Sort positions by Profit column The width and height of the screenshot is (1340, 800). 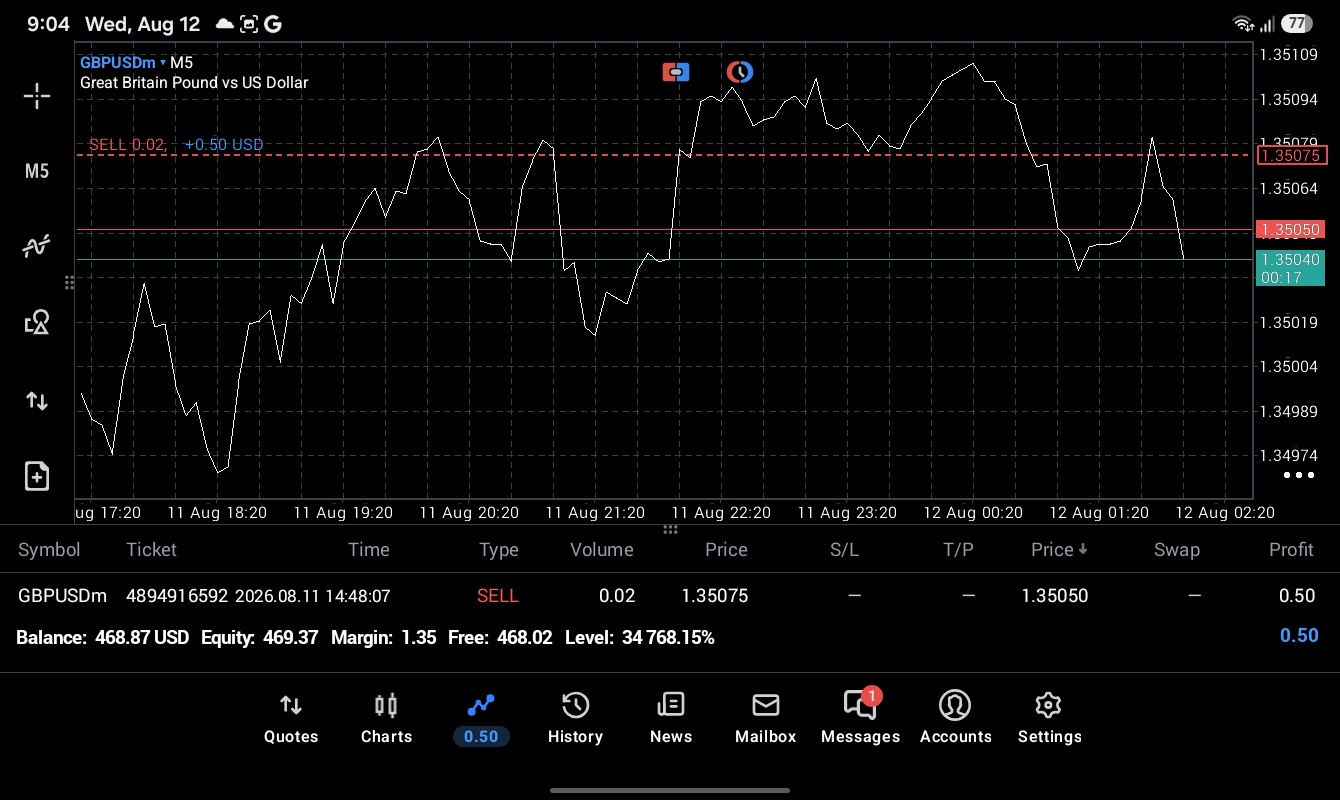pyautogui.click(x=1291, y=549)
